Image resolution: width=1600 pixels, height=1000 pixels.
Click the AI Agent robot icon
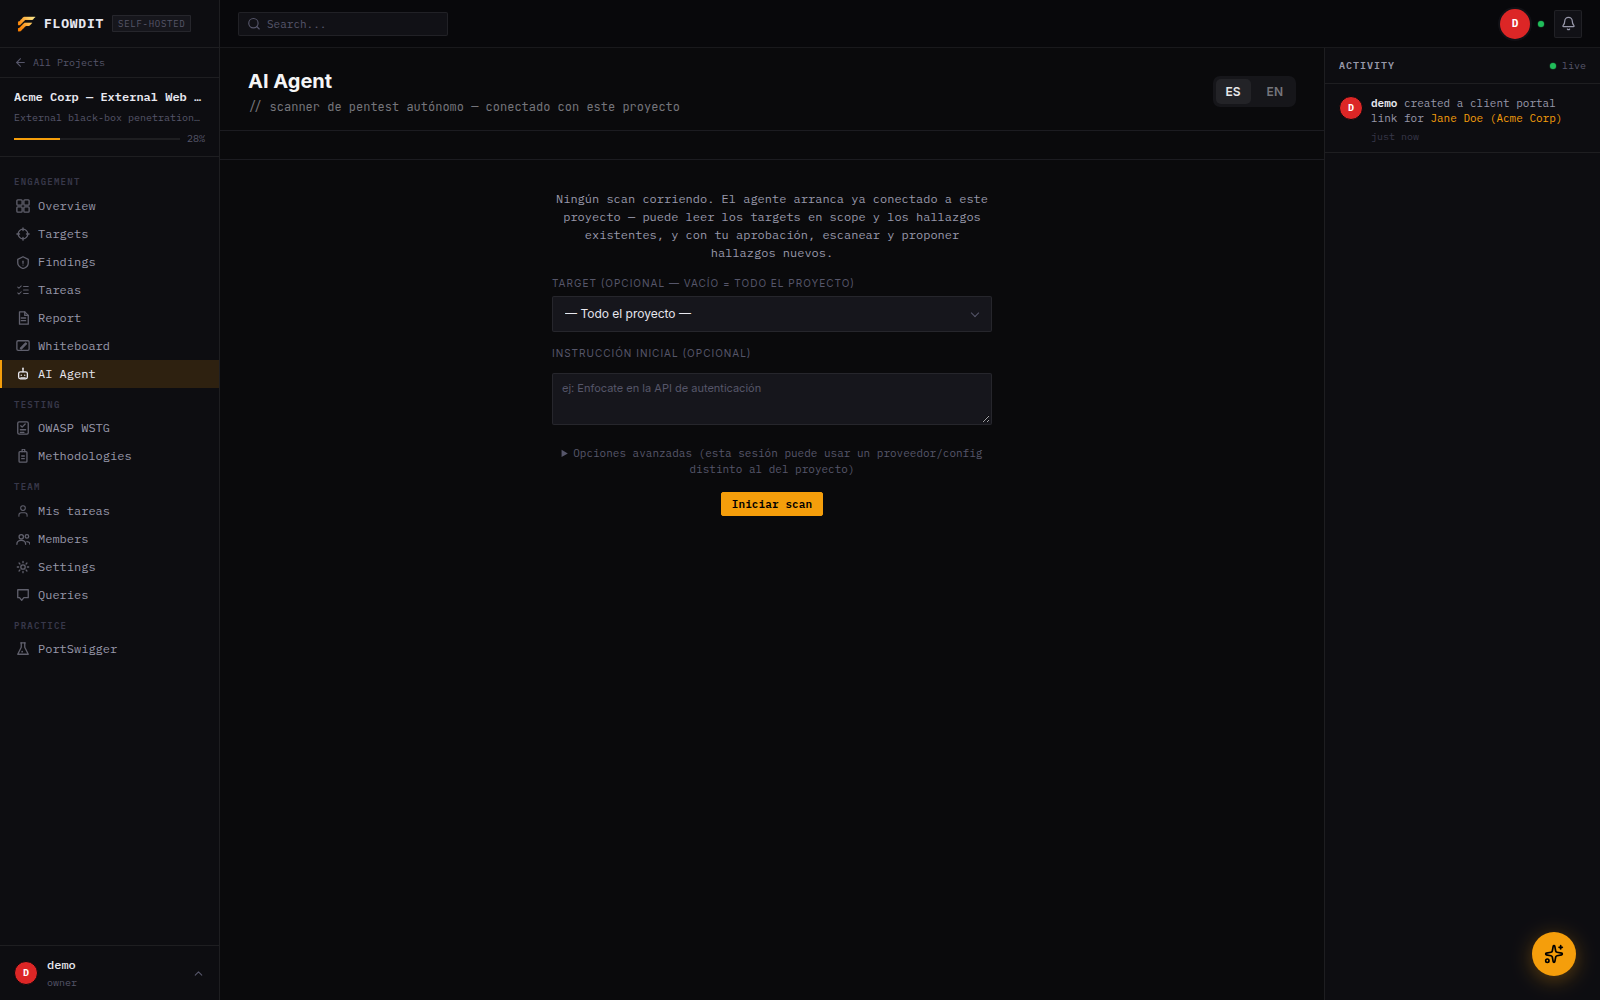point(23,374)
